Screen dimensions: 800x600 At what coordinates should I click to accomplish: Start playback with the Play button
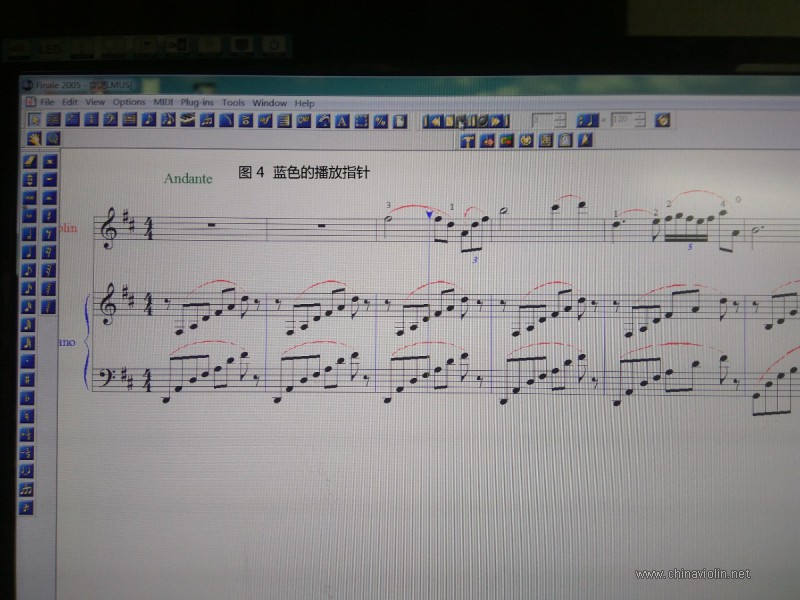click(461, 121)
